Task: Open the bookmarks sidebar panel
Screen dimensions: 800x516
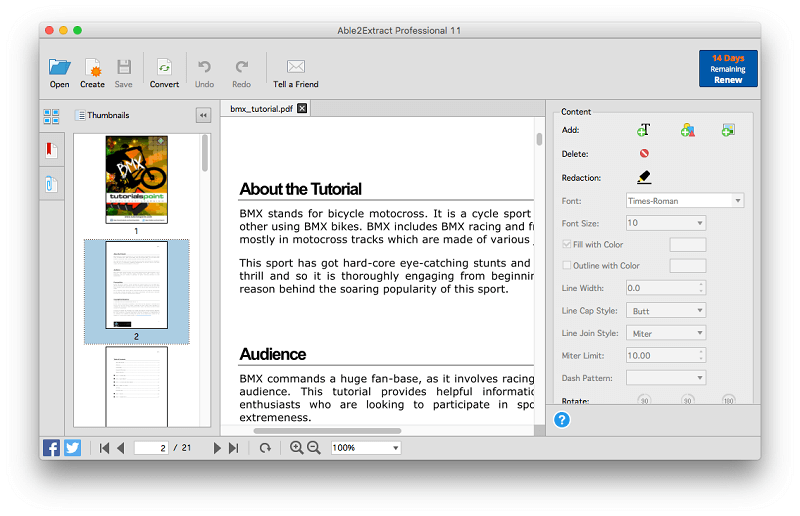Action: pyautogui.click(x=52, y=150)
